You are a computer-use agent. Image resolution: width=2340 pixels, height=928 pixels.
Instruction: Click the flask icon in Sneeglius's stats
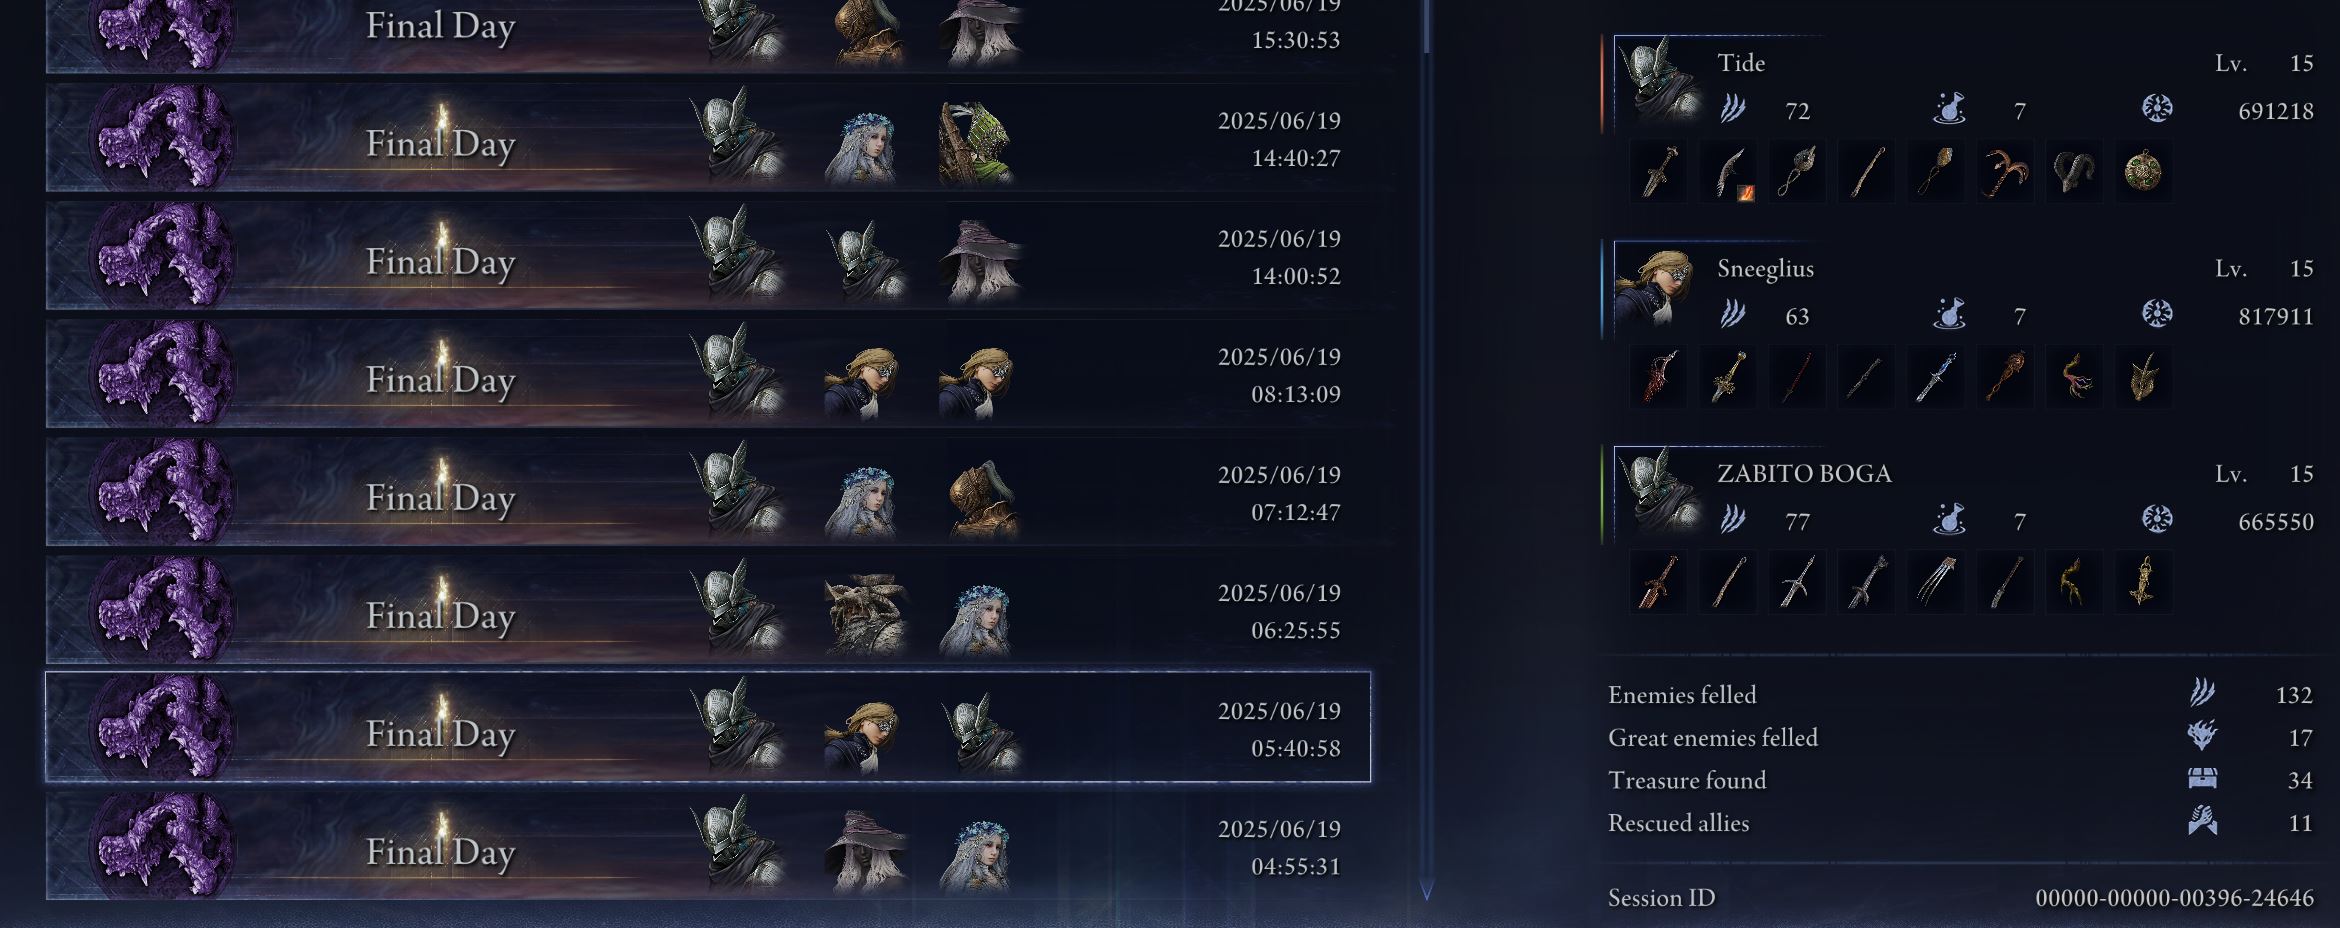click(1949, 314)
